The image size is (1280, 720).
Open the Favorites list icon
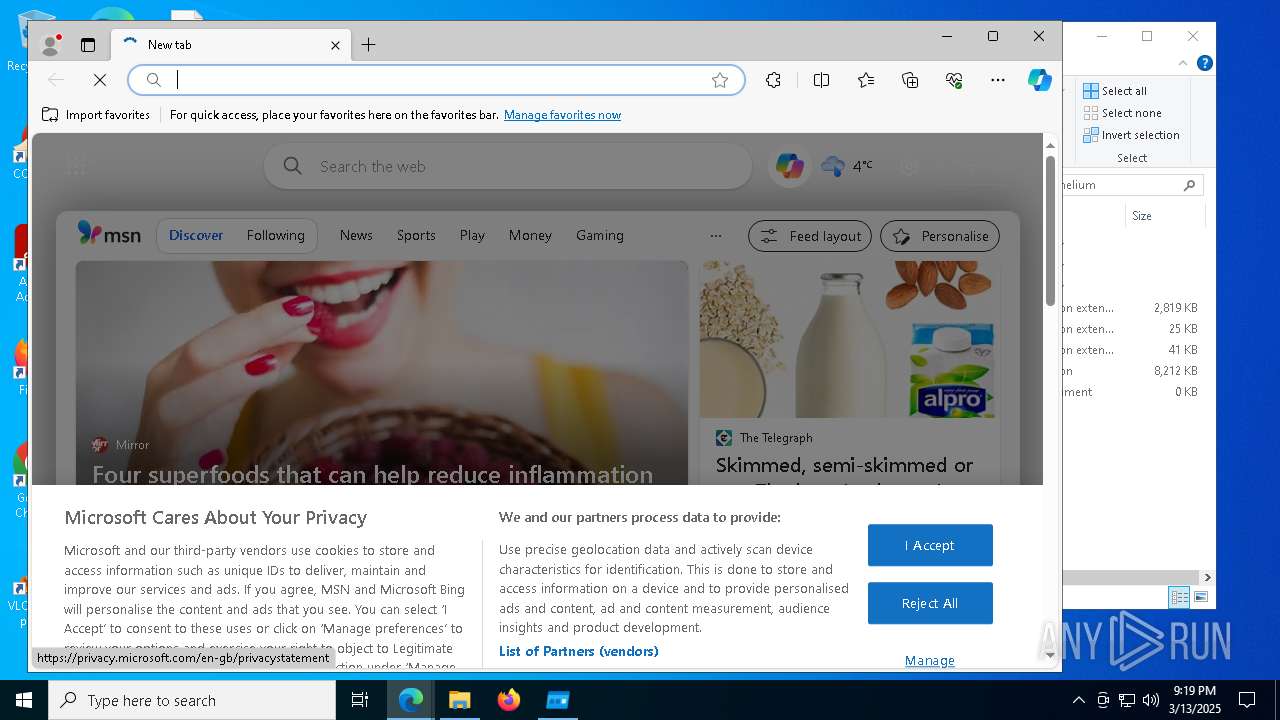click(866, 80)
